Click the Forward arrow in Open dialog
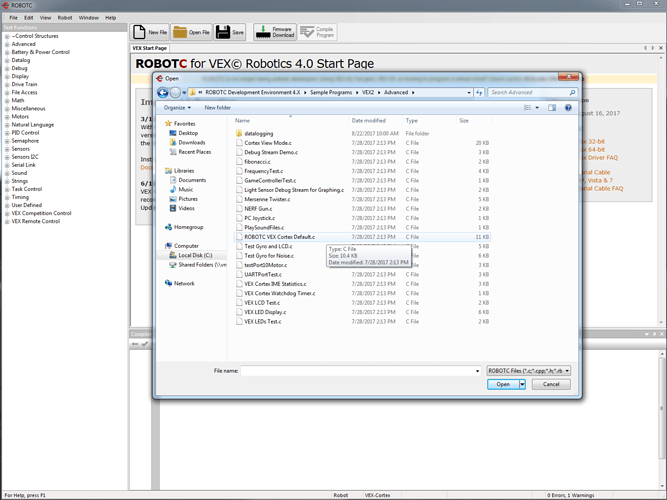667x500 pixels. point(175,92)
